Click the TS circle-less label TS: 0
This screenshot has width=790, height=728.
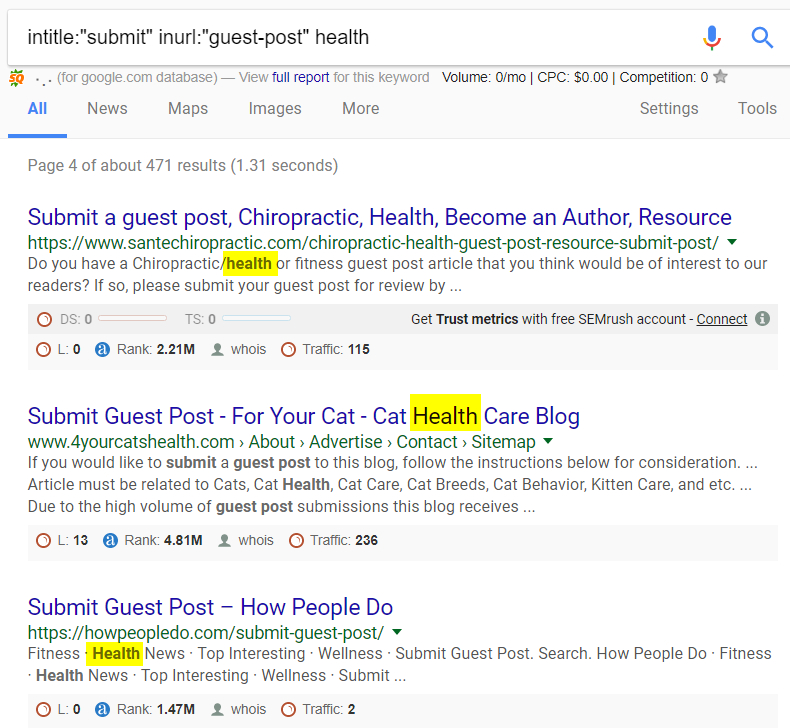coord(200,319)
